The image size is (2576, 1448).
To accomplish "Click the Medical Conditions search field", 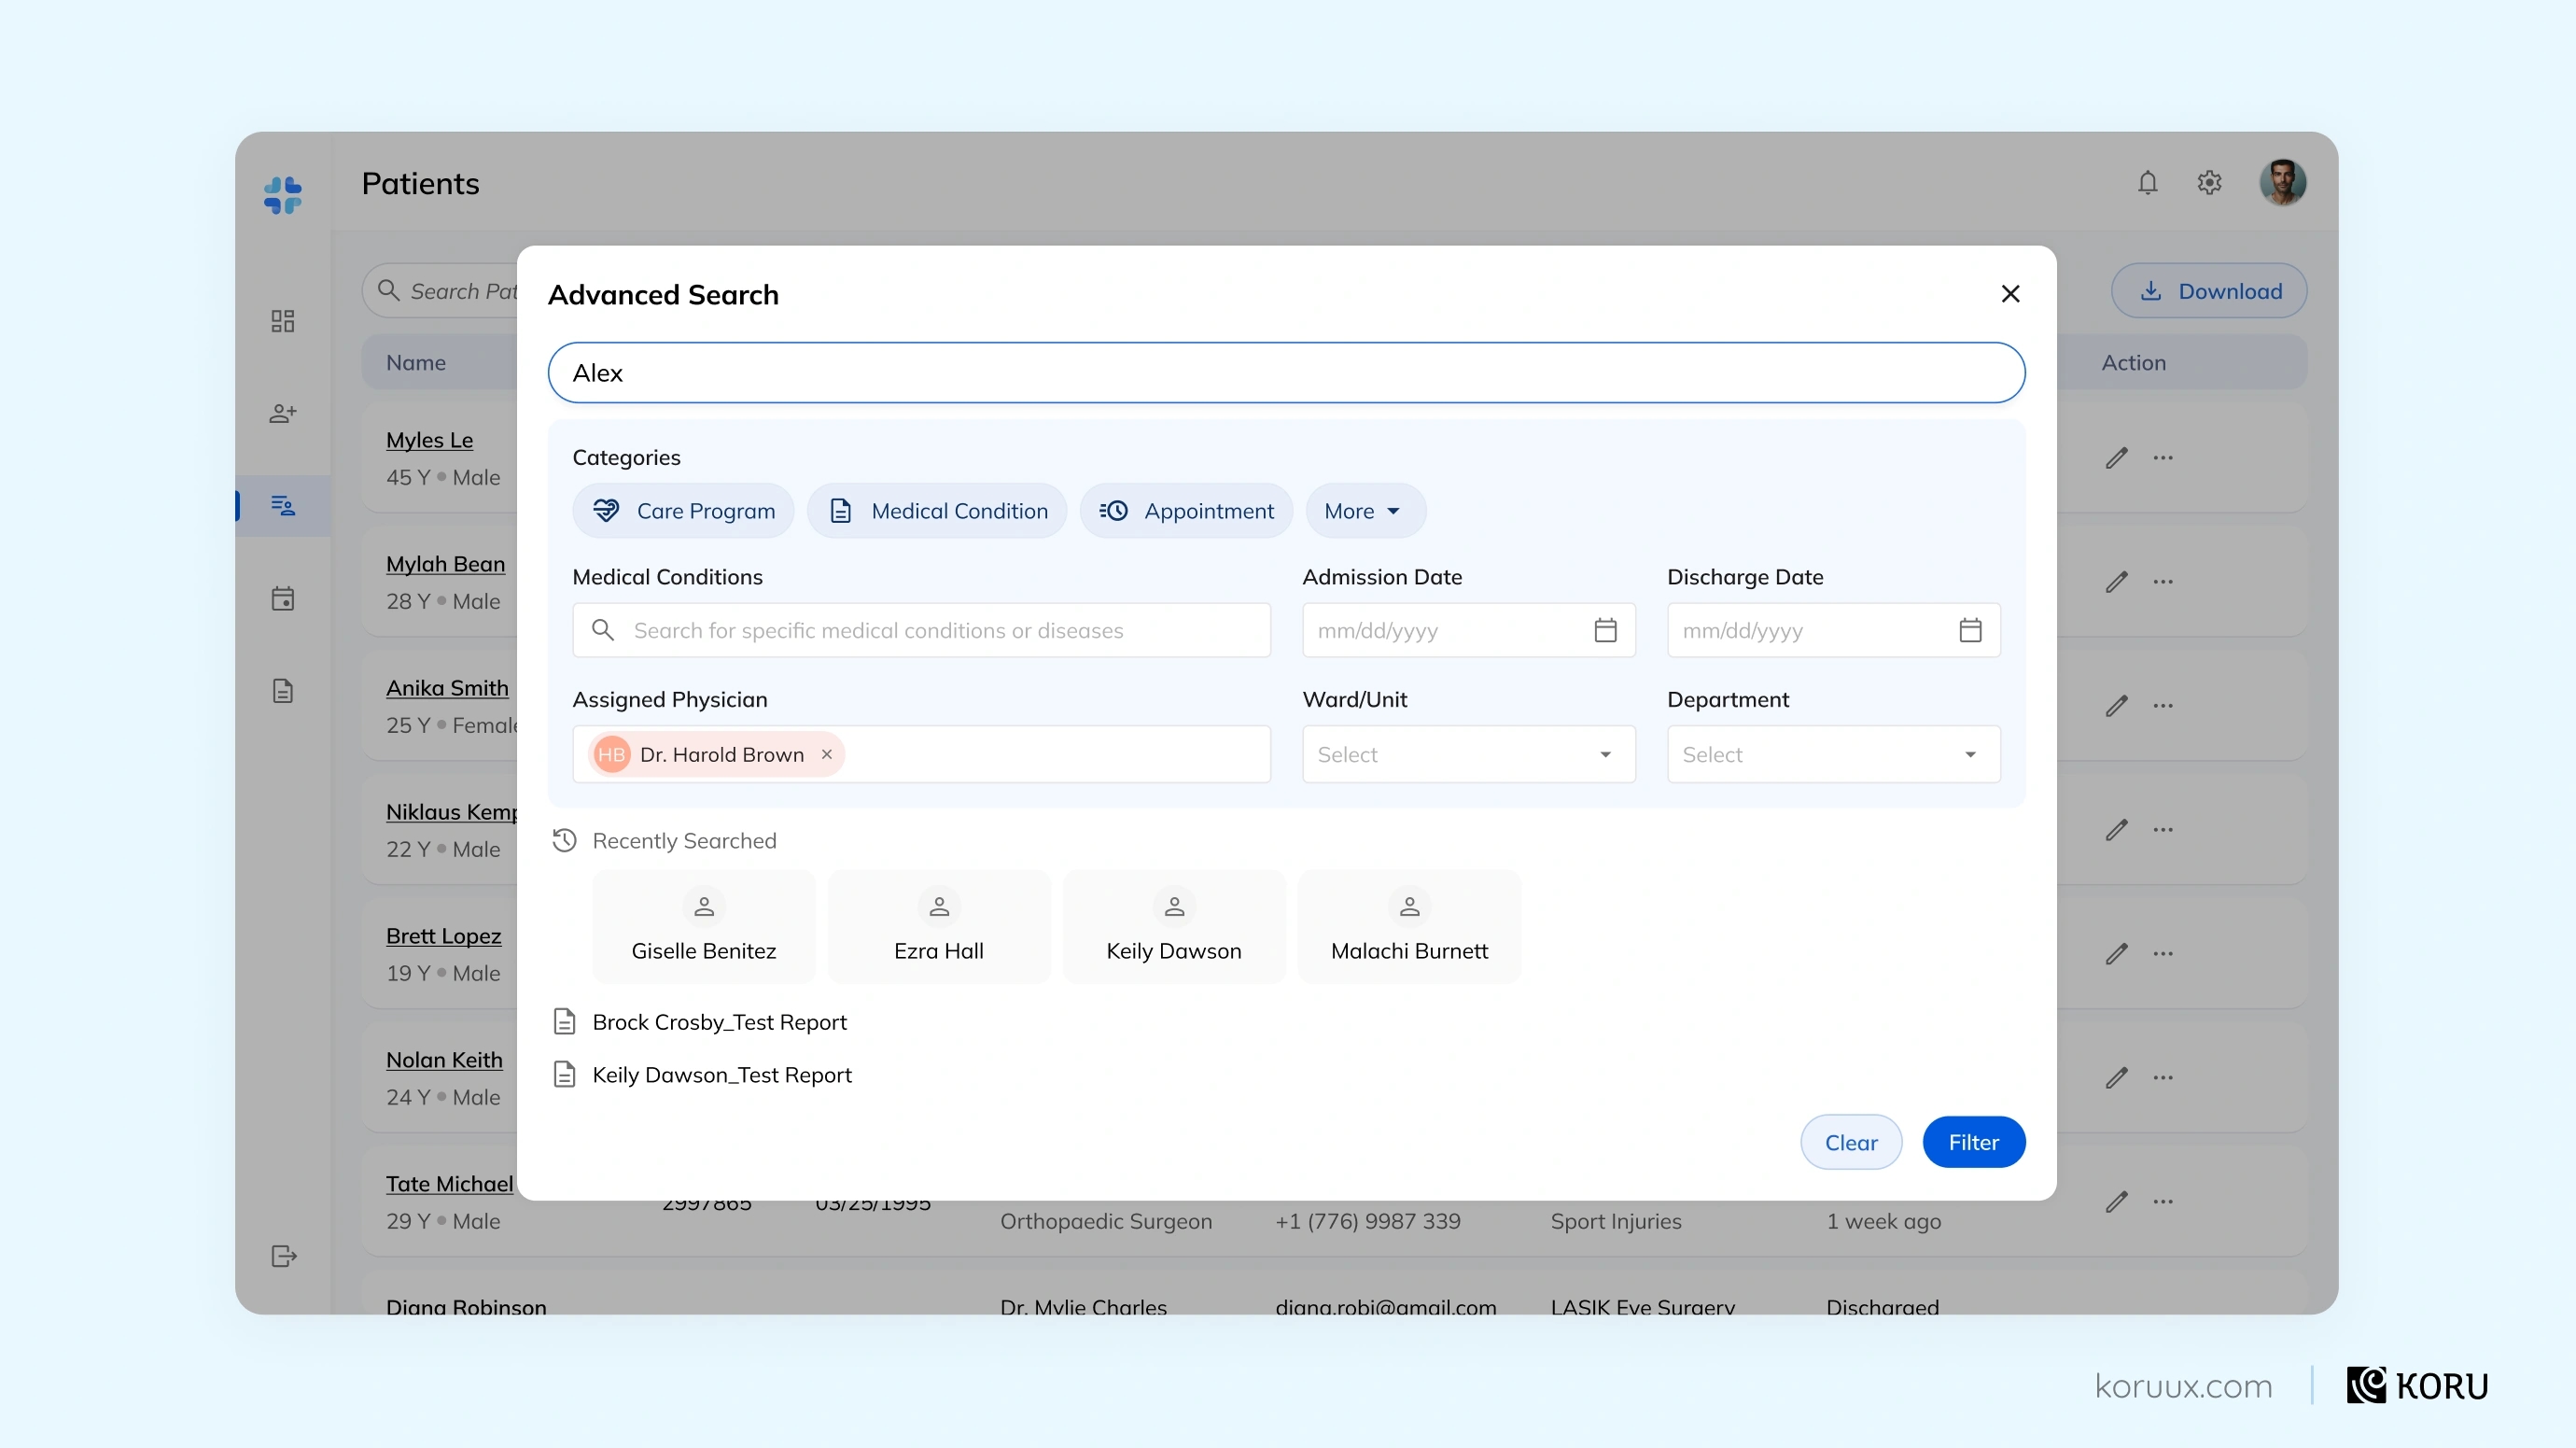I will 921,630.
